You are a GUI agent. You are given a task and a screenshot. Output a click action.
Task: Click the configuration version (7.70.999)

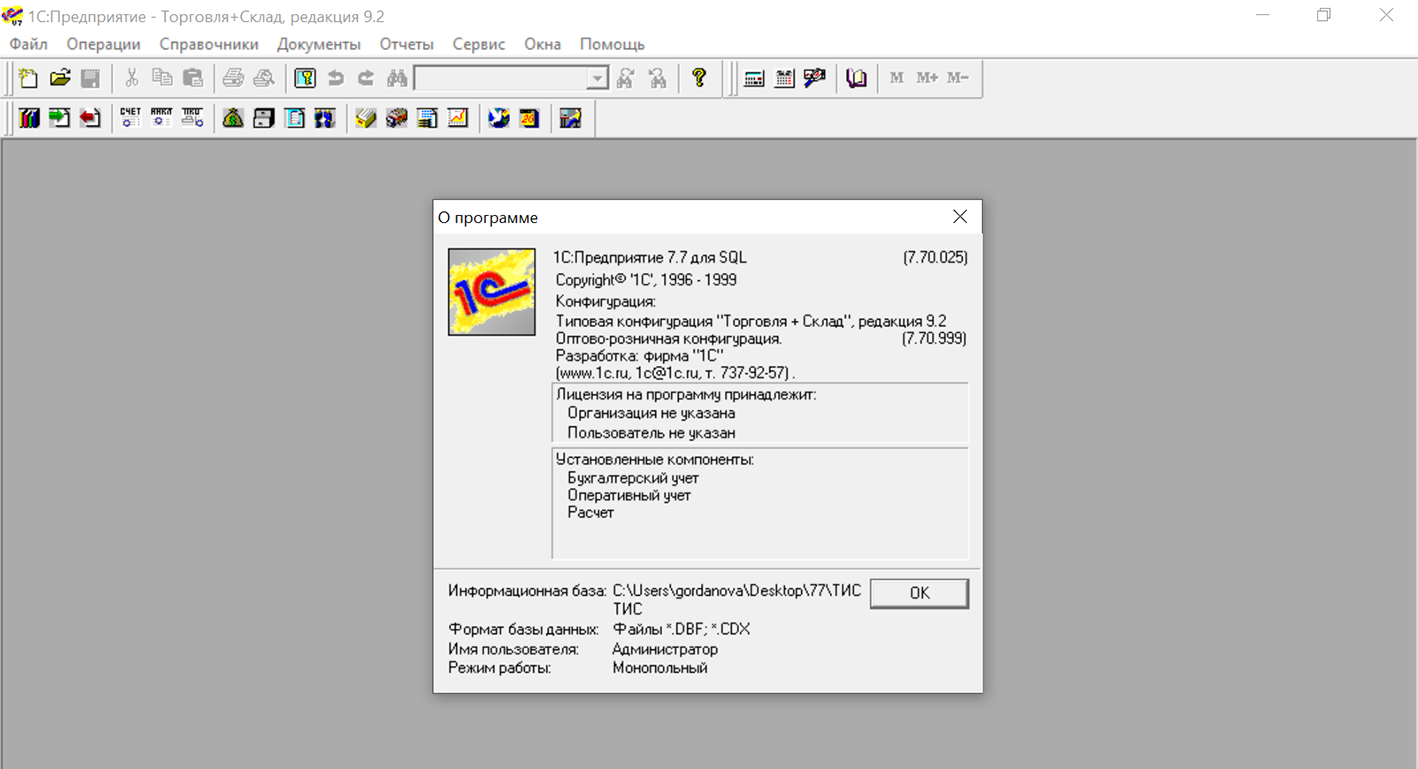point(934,338)
